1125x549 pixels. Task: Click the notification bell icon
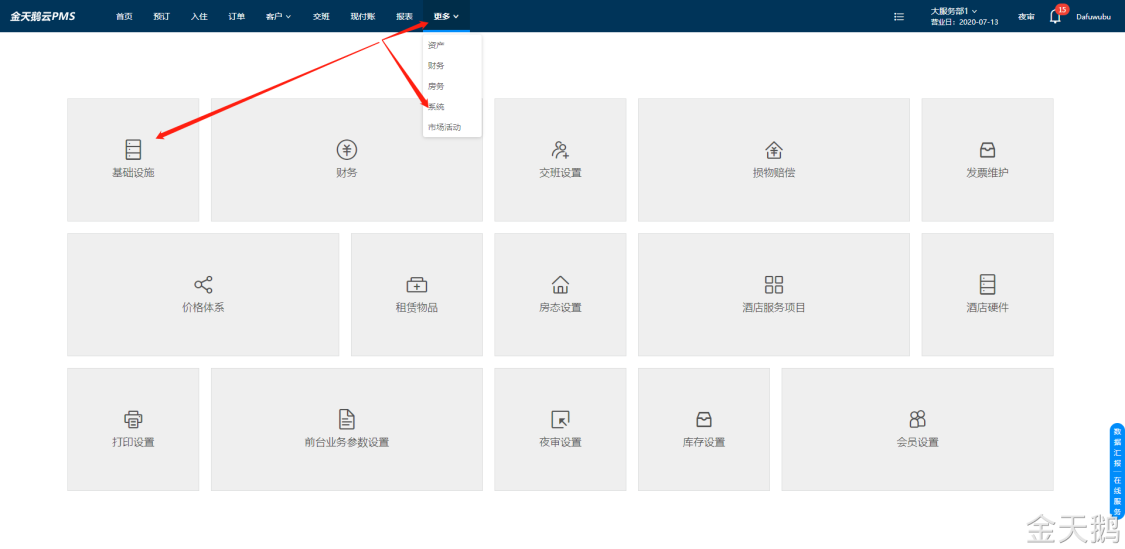pos(1055,17)
